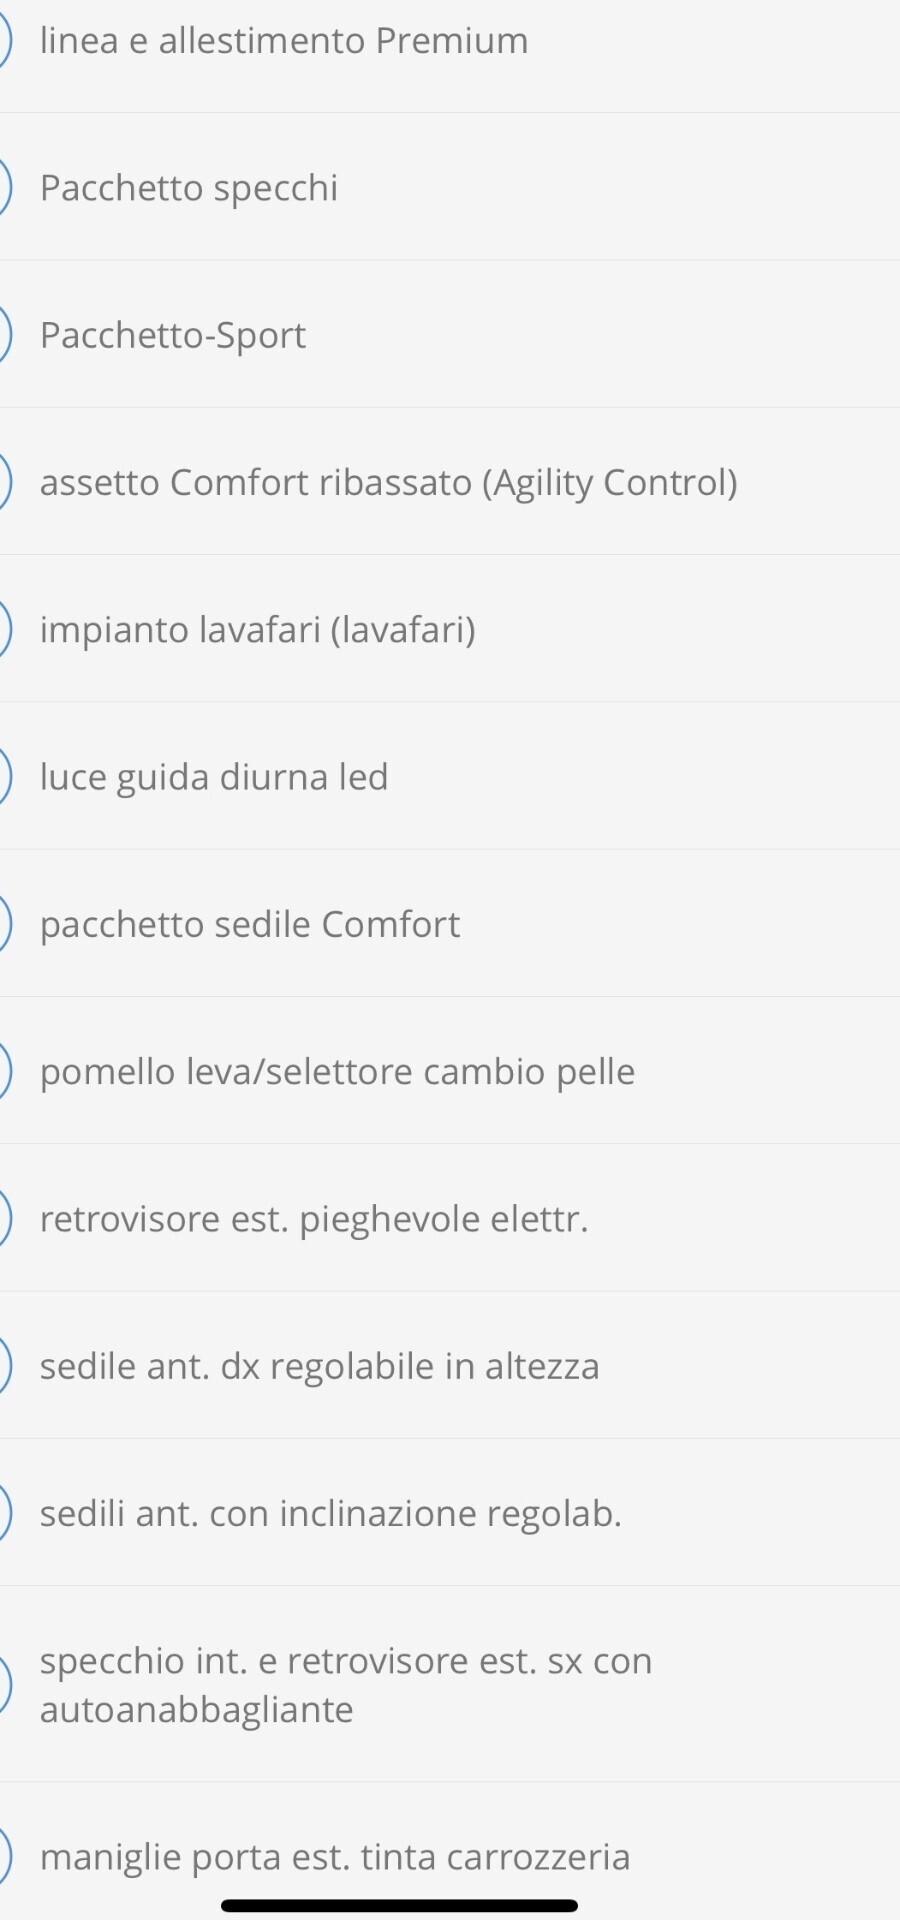Select the pacchetto sedile Comfort circle
The width and height of the screenshot is (900, 1920).
click(4, 924)
